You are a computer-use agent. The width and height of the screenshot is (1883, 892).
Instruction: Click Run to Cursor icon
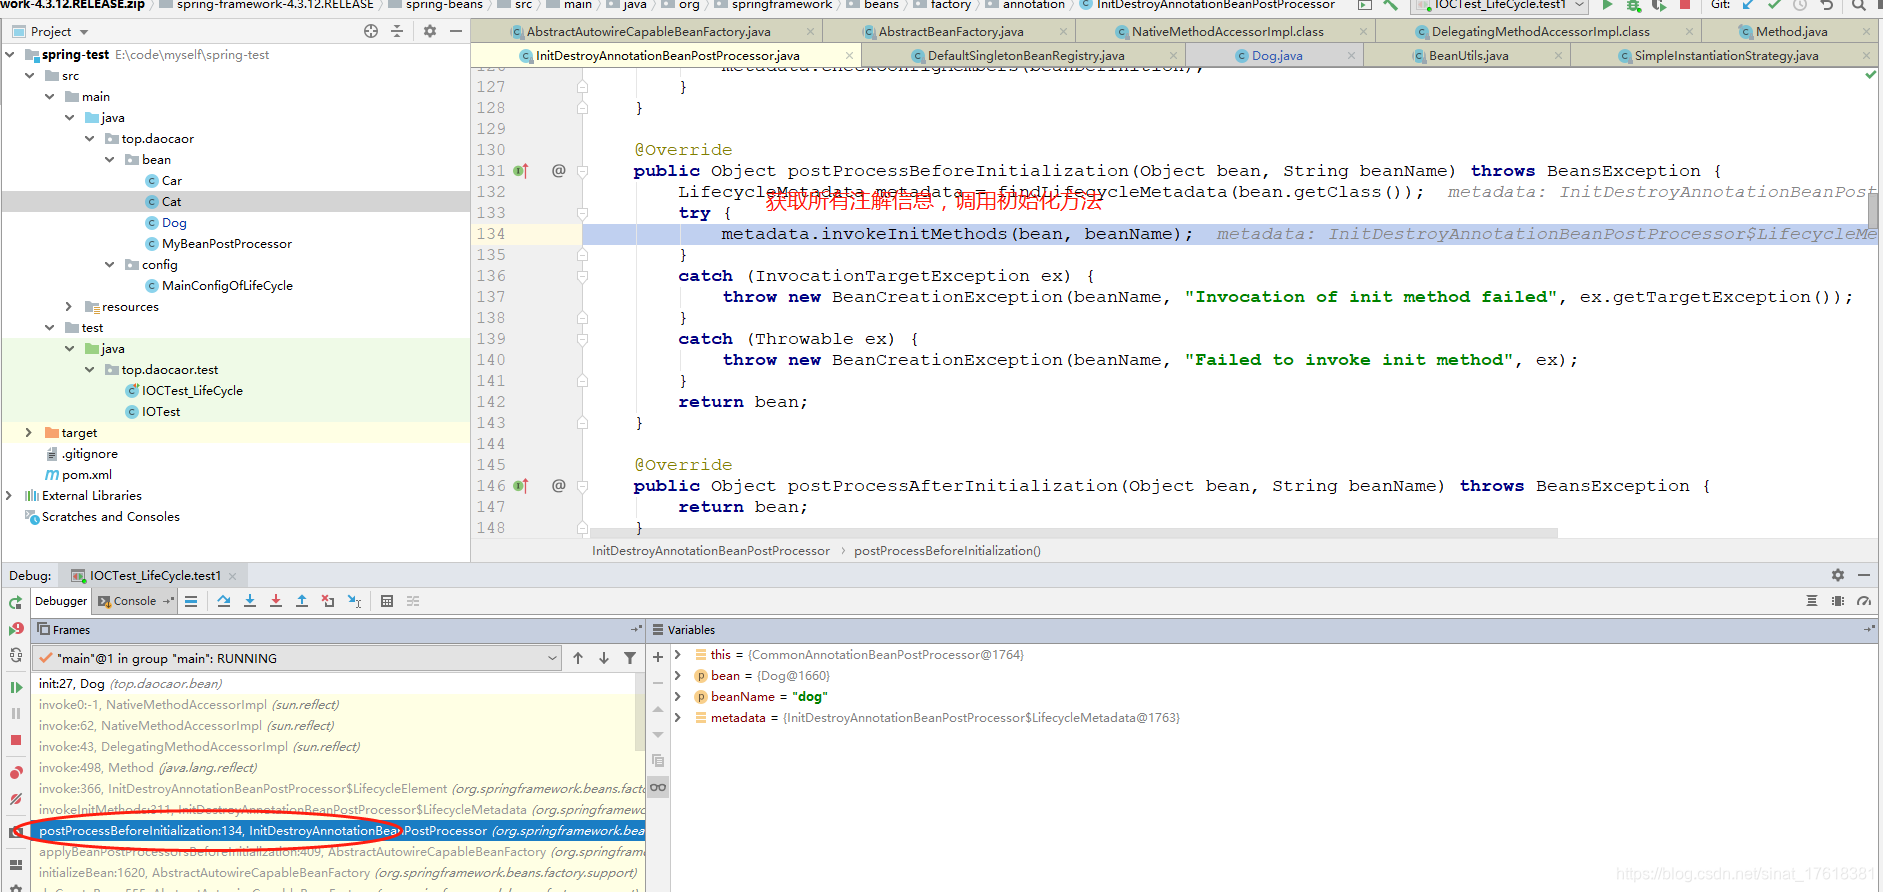tap(354, 601)
